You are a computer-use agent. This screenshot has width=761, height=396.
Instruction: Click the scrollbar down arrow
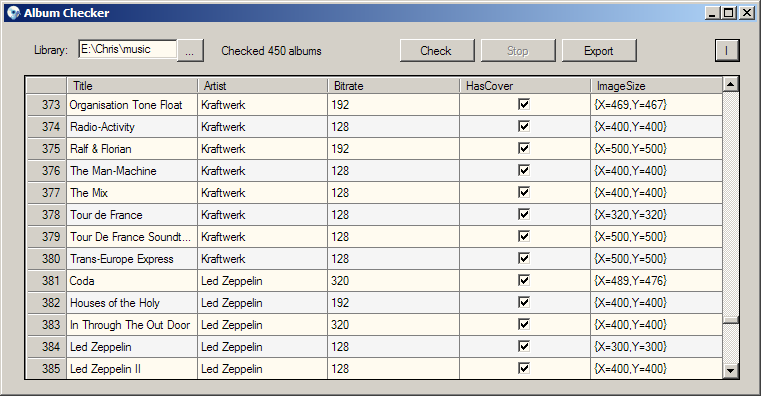pyautogui.click(x=730, y=371)
